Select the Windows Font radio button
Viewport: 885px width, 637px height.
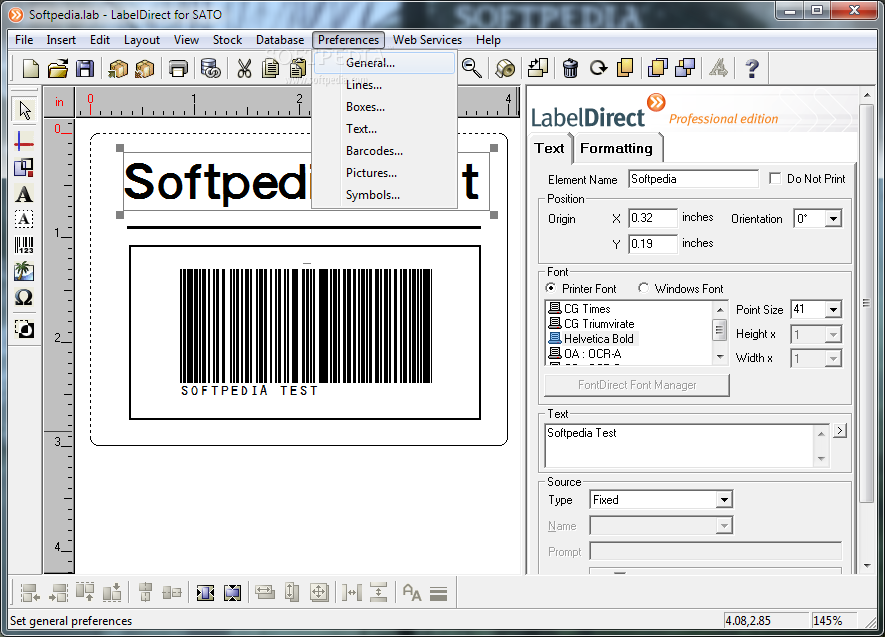(x=643, y=288)
